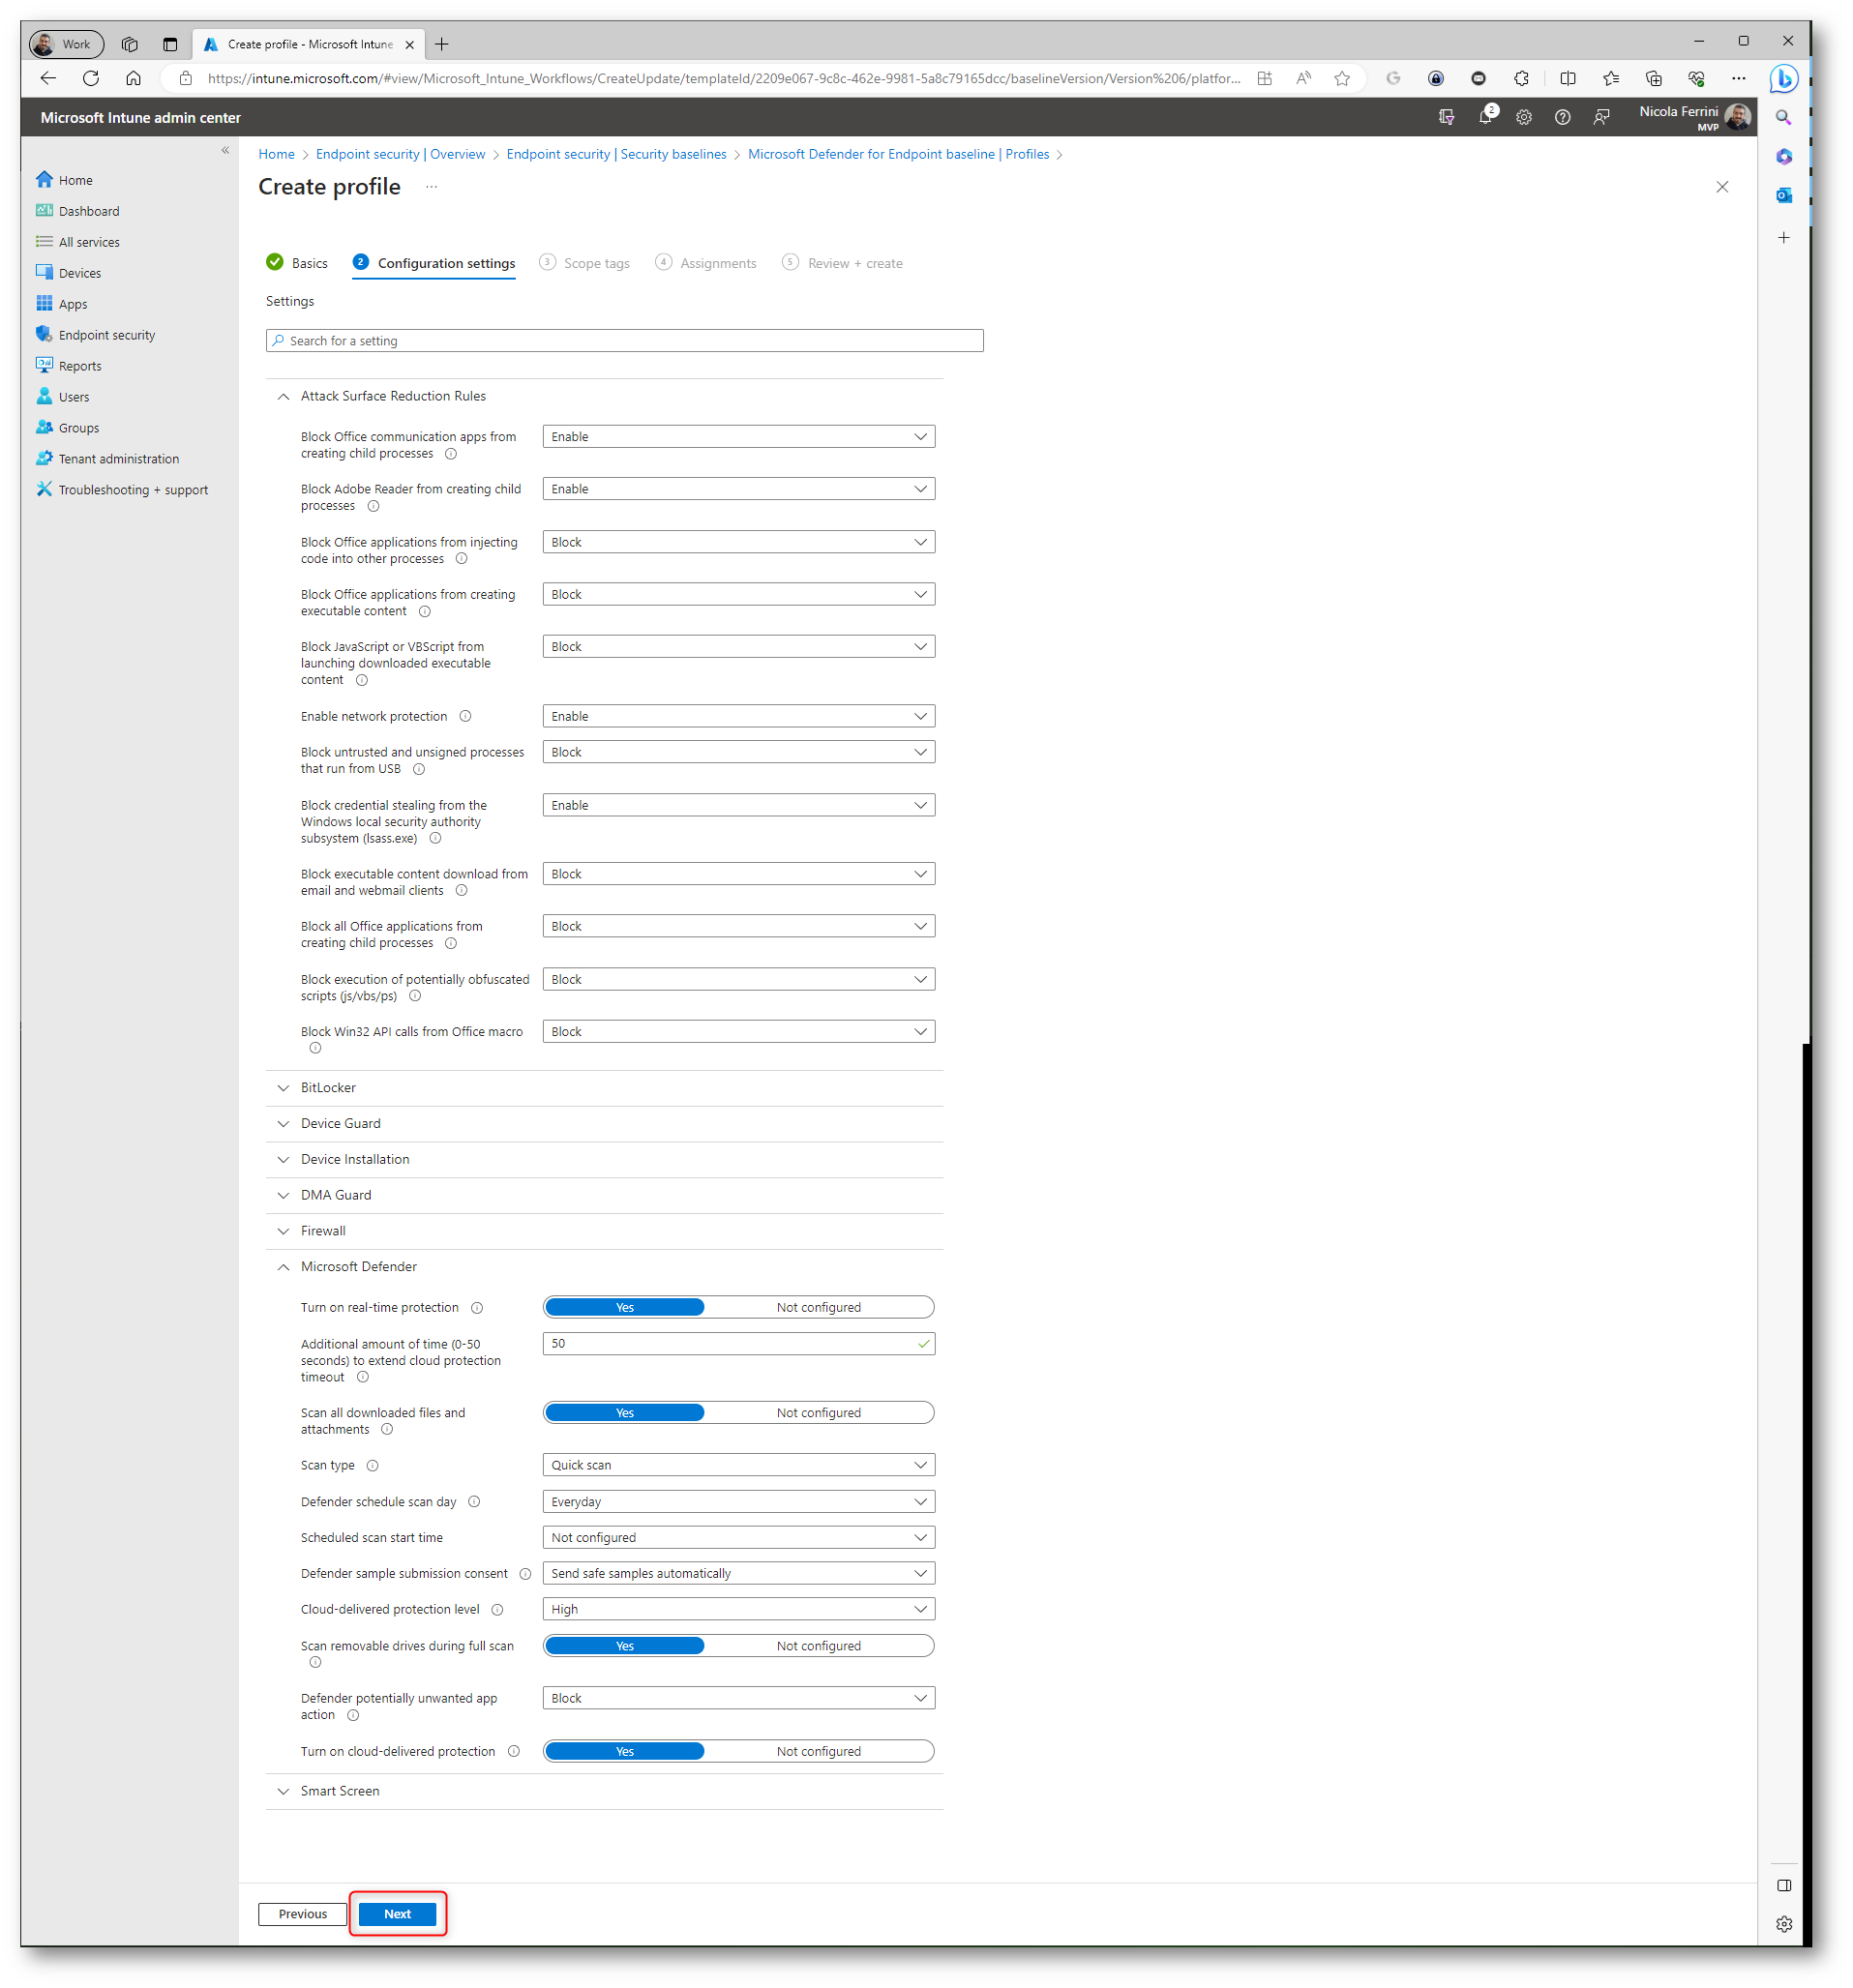Go to the Basics step tab

coord(297,263)
